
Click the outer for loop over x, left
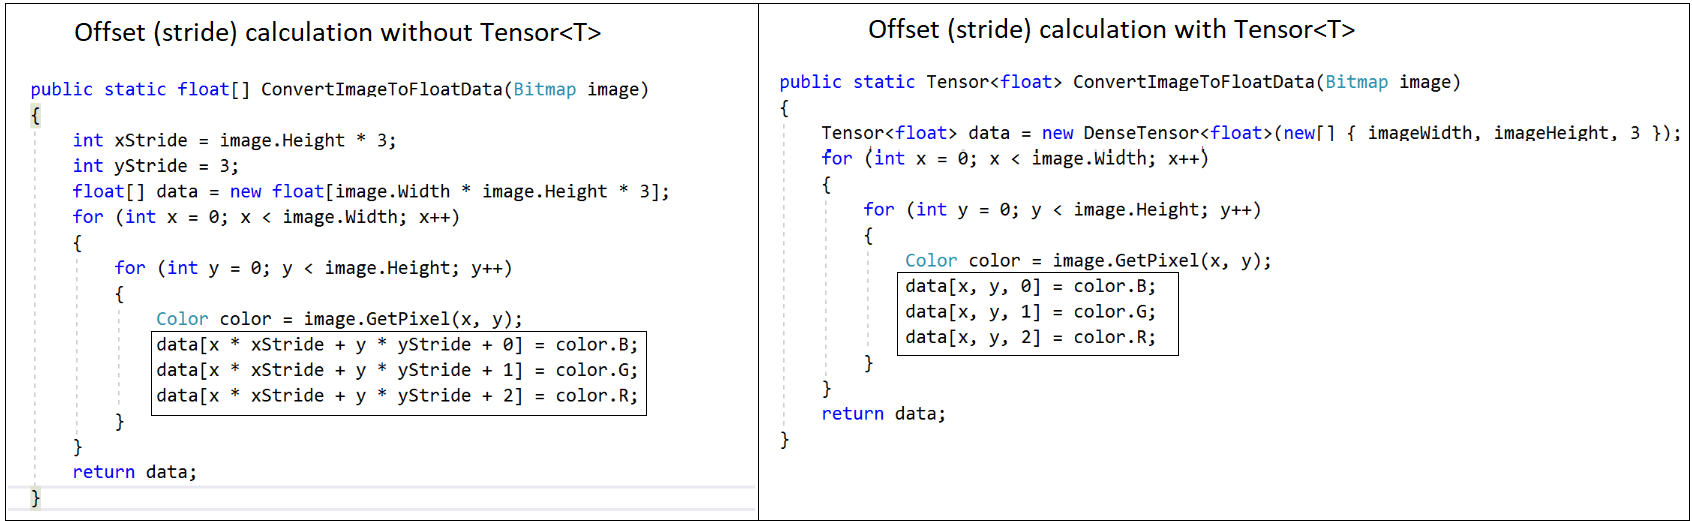(266, 217)
